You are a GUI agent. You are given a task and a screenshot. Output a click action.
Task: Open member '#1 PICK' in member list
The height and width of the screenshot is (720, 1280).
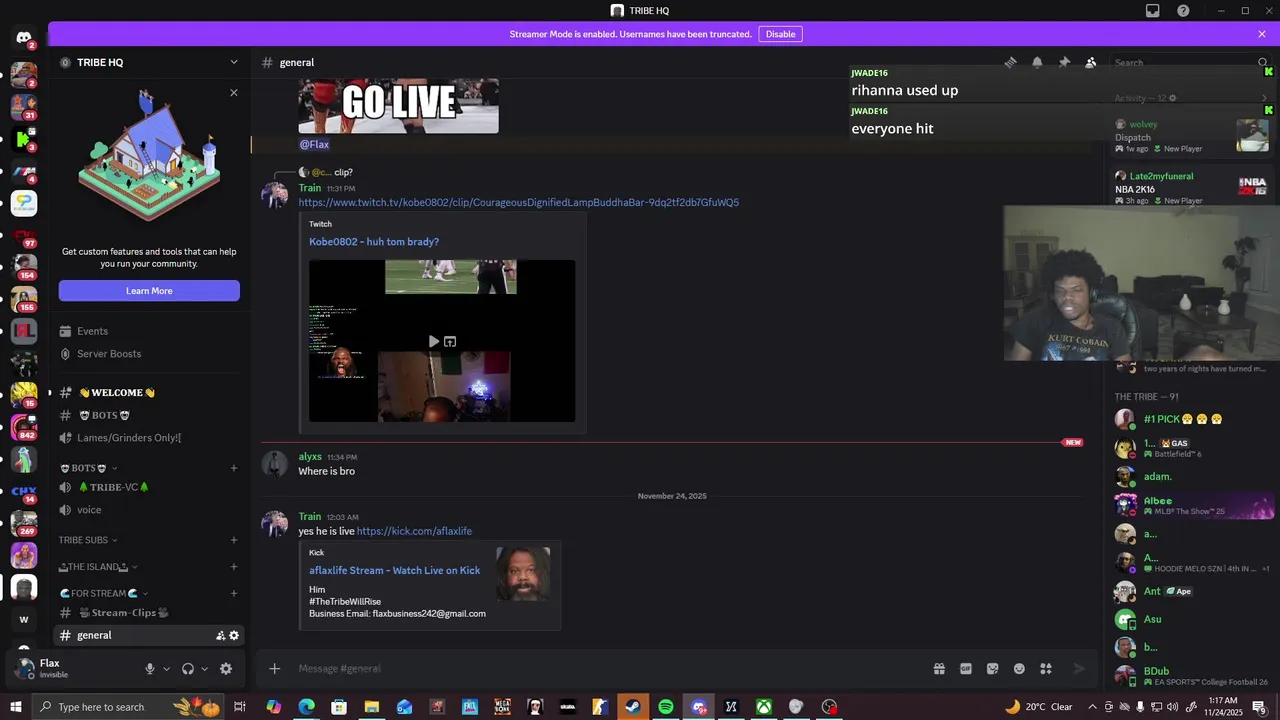[x=1191, y=419]
